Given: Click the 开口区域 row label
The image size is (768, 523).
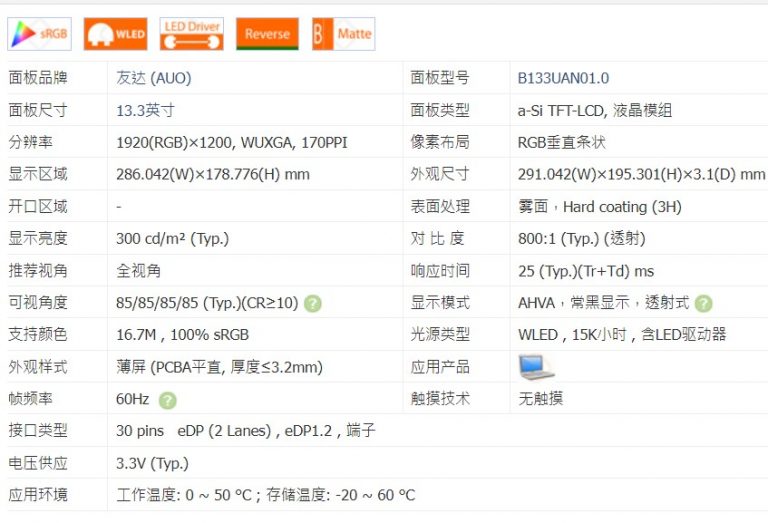Looking at the screenshot, I should click(x=38, y=207).
